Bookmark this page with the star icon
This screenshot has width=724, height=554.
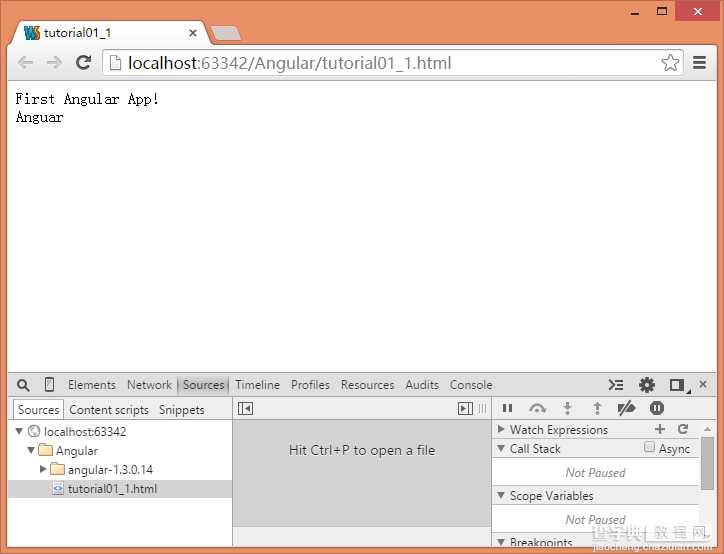pyautogui.click(x=670, y=63)
